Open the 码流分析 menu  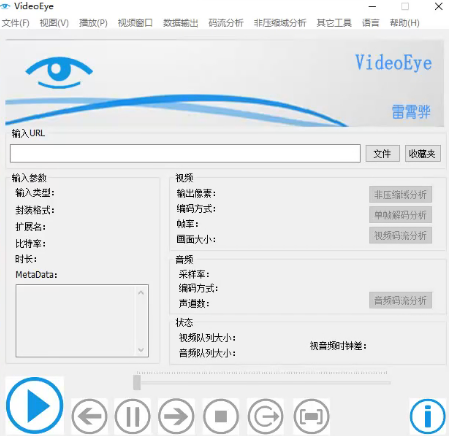point(226,23)
